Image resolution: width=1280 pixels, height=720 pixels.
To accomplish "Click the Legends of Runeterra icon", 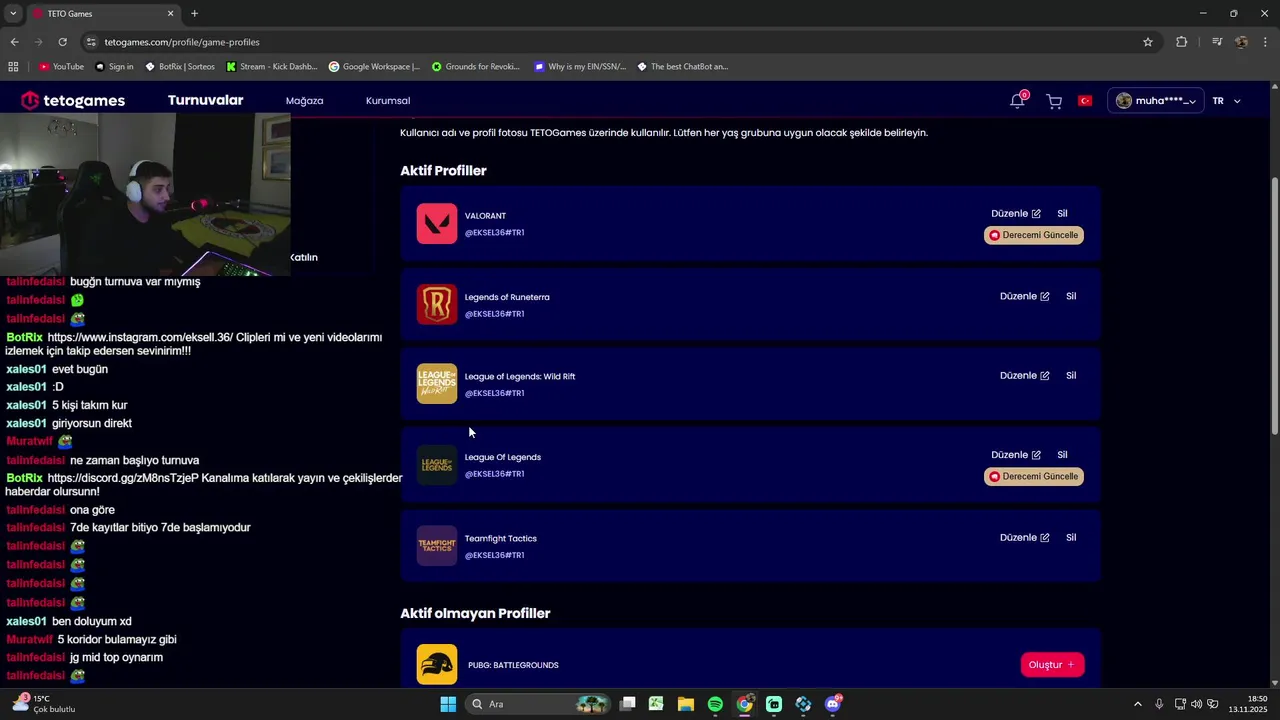I will (437, 305).
